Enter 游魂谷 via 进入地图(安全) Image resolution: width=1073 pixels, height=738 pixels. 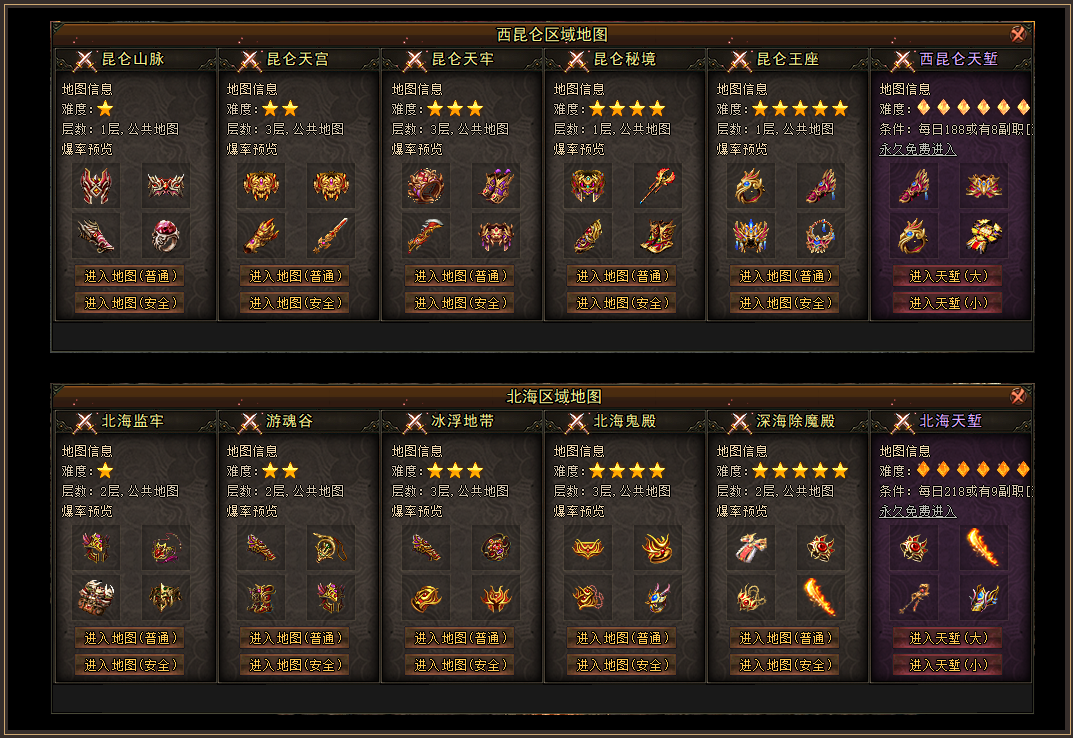point(294,665)
